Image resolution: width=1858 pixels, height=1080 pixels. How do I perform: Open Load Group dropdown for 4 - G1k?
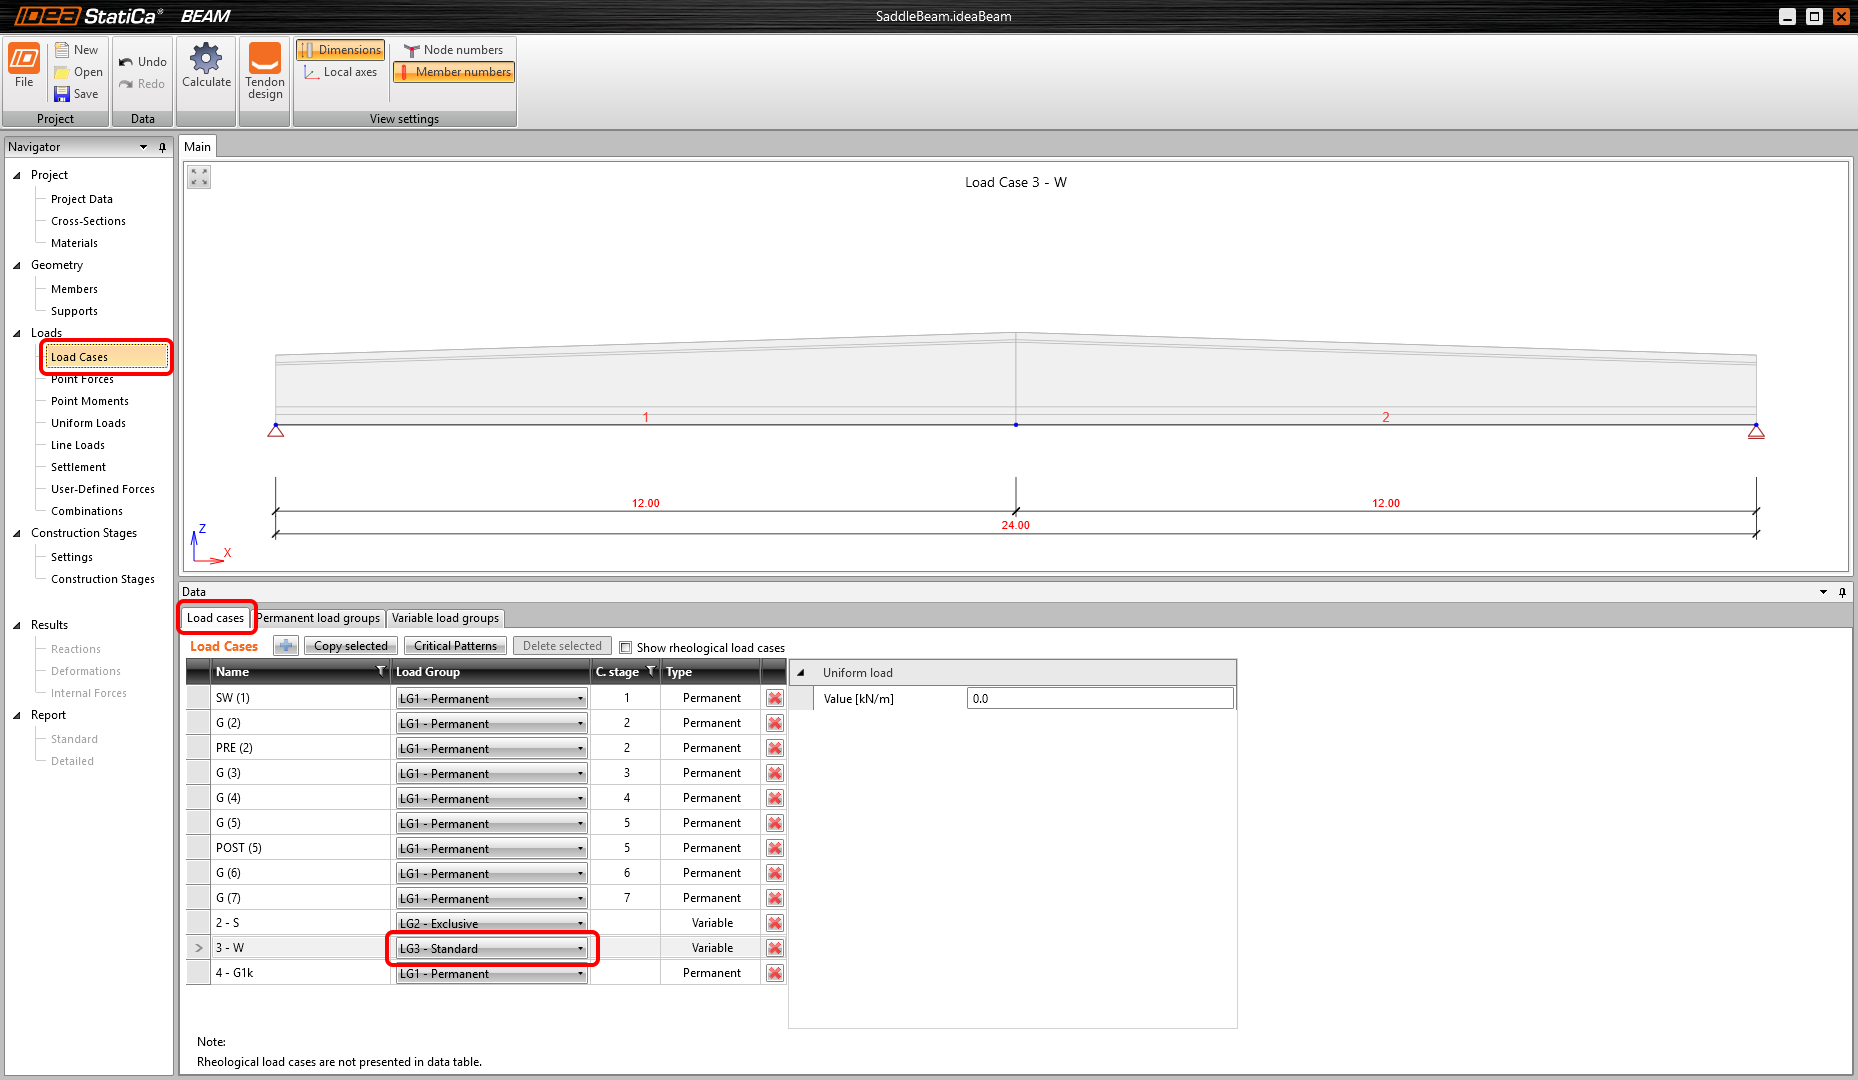click(x=491, y=973)
